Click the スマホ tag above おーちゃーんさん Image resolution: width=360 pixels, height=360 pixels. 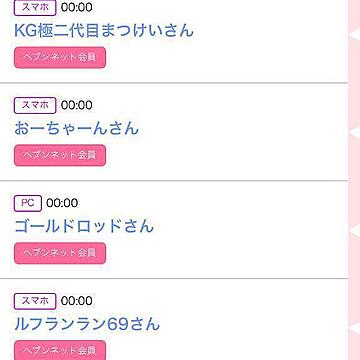tap(35, 105)
